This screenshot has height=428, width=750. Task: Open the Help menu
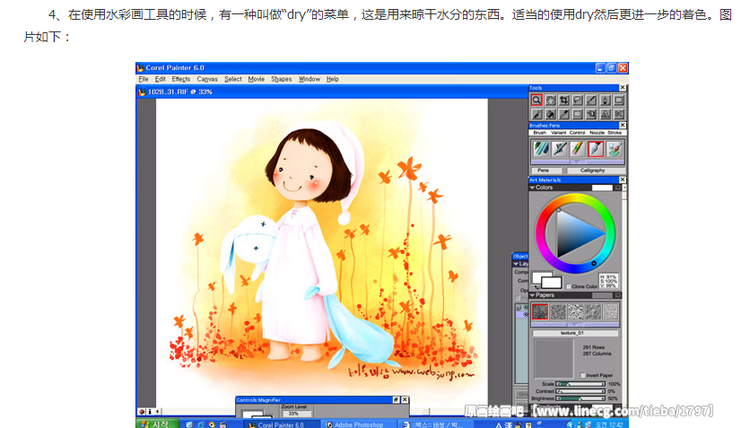tap(332, 79)
